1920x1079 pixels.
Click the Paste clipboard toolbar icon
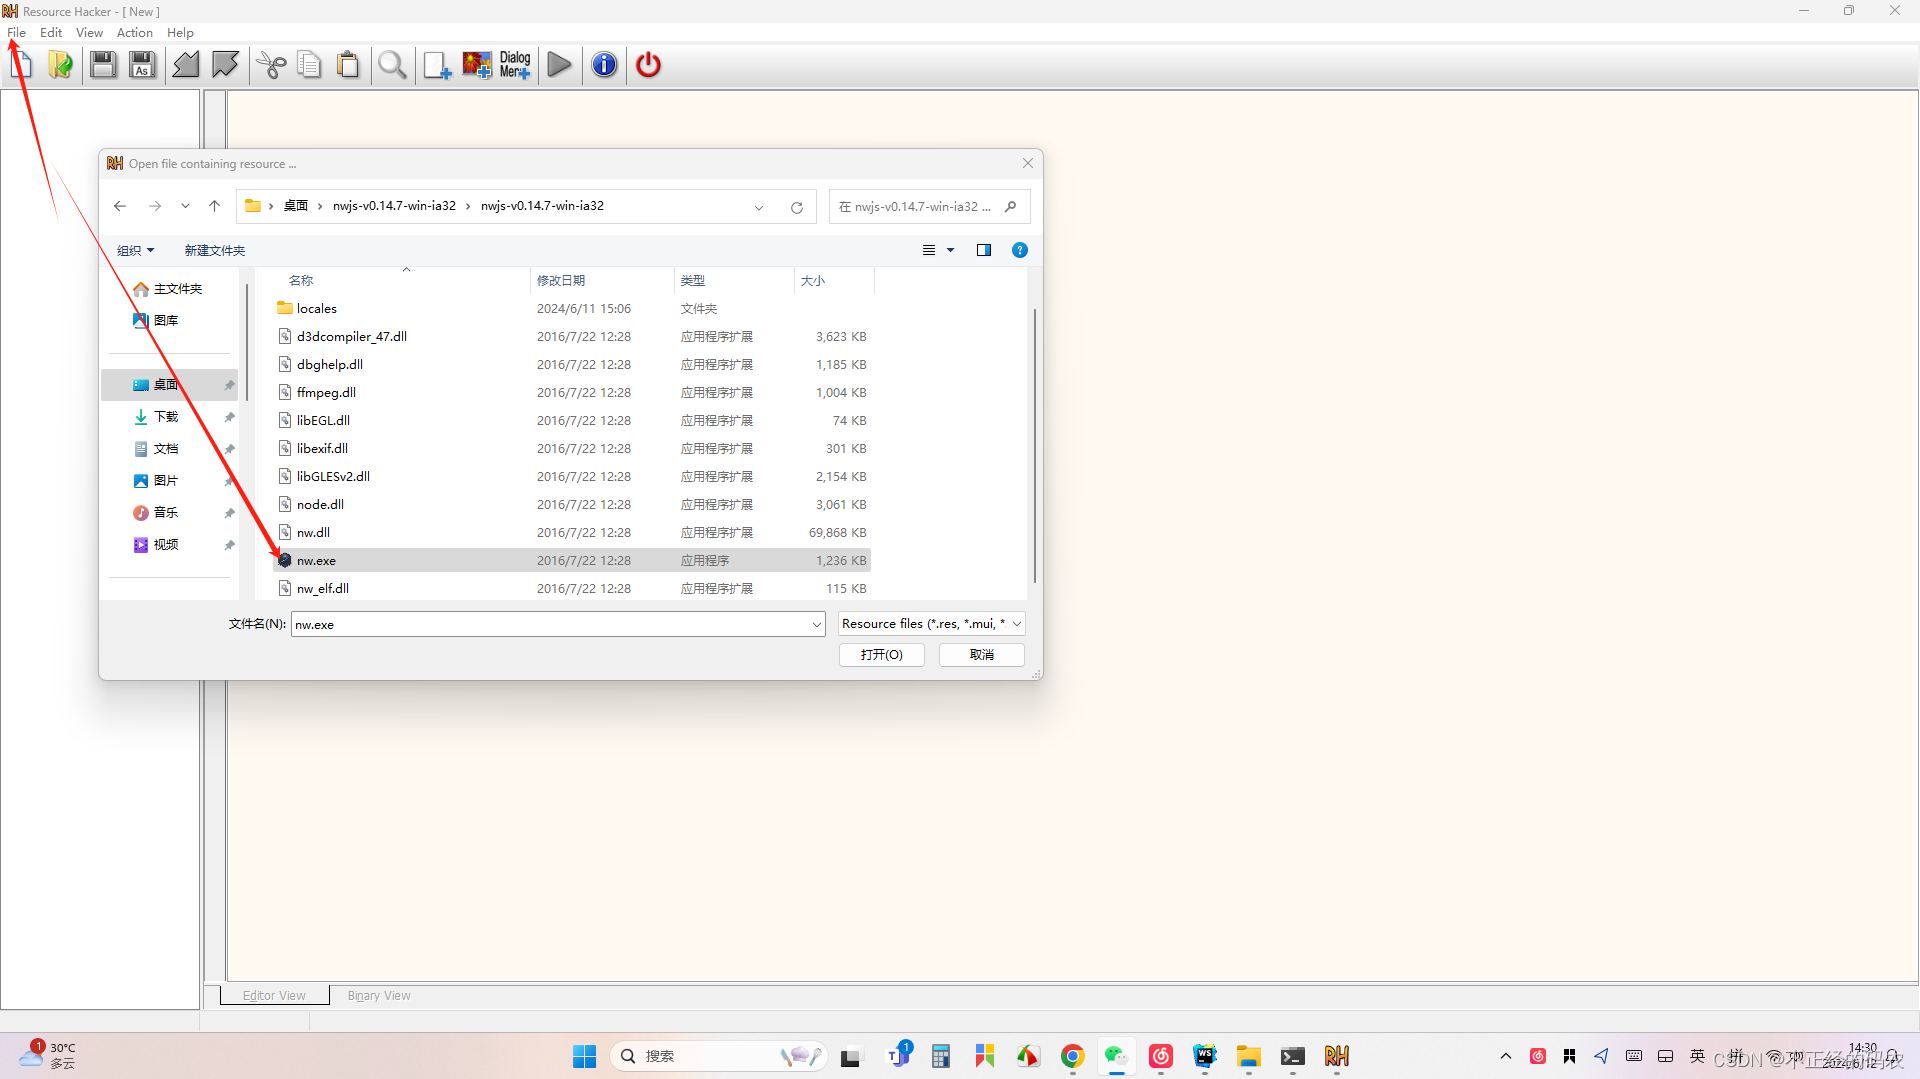tap(348, 65)
